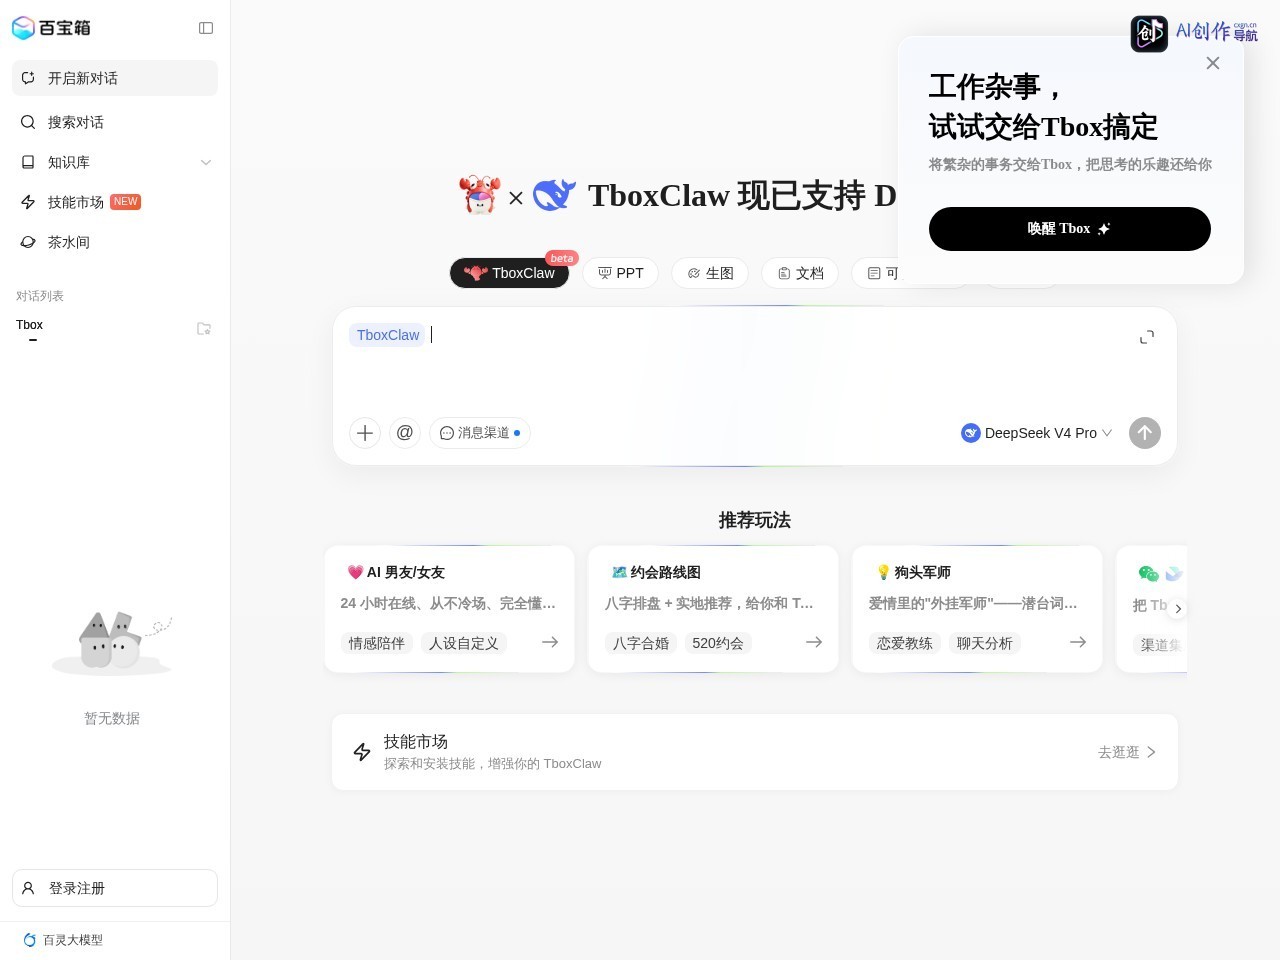1280x960 pixels.
Task: Click the 去逛逛 link
Action: (x=1127, y=752)
